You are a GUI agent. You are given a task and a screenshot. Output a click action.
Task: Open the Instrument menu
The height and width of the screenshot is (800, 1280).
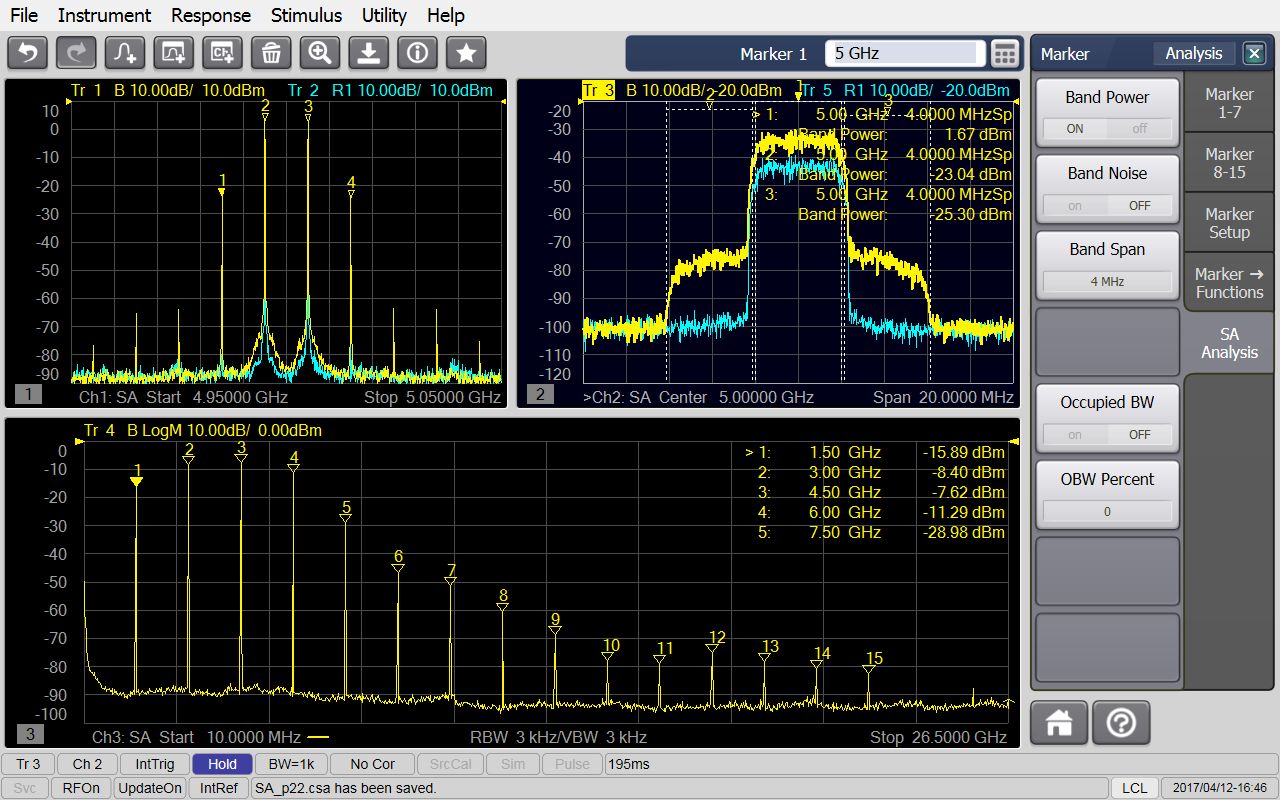click(x=104, y=15)
